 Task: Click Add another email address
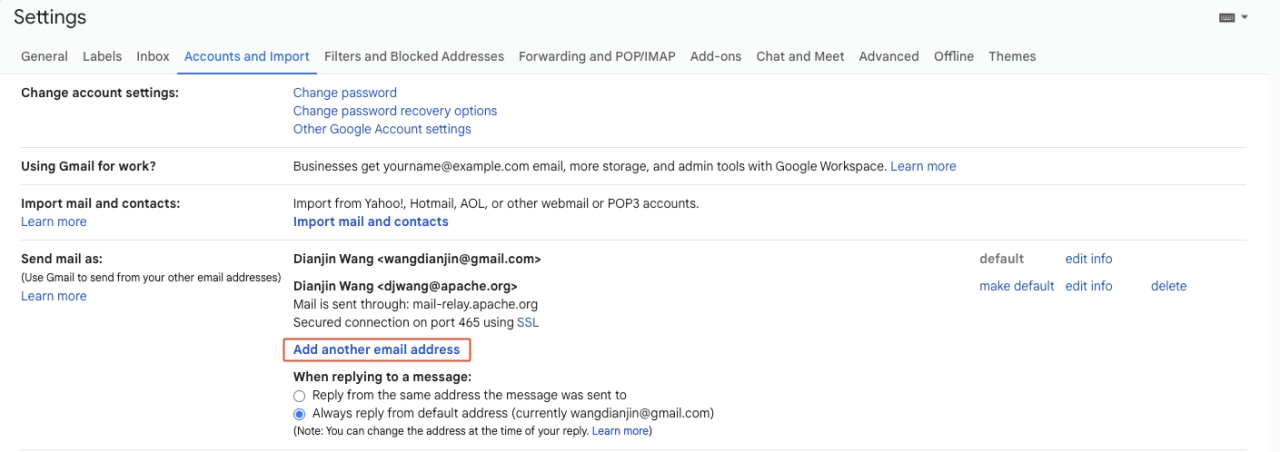(x=377, y=350)
